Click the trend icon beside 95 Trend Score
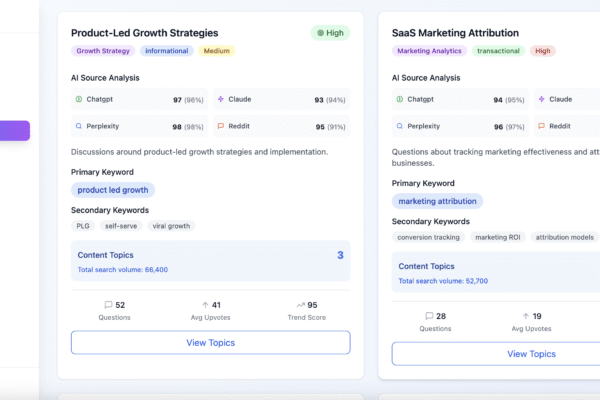This screenshot has width=600, height=400. [300, 305]
